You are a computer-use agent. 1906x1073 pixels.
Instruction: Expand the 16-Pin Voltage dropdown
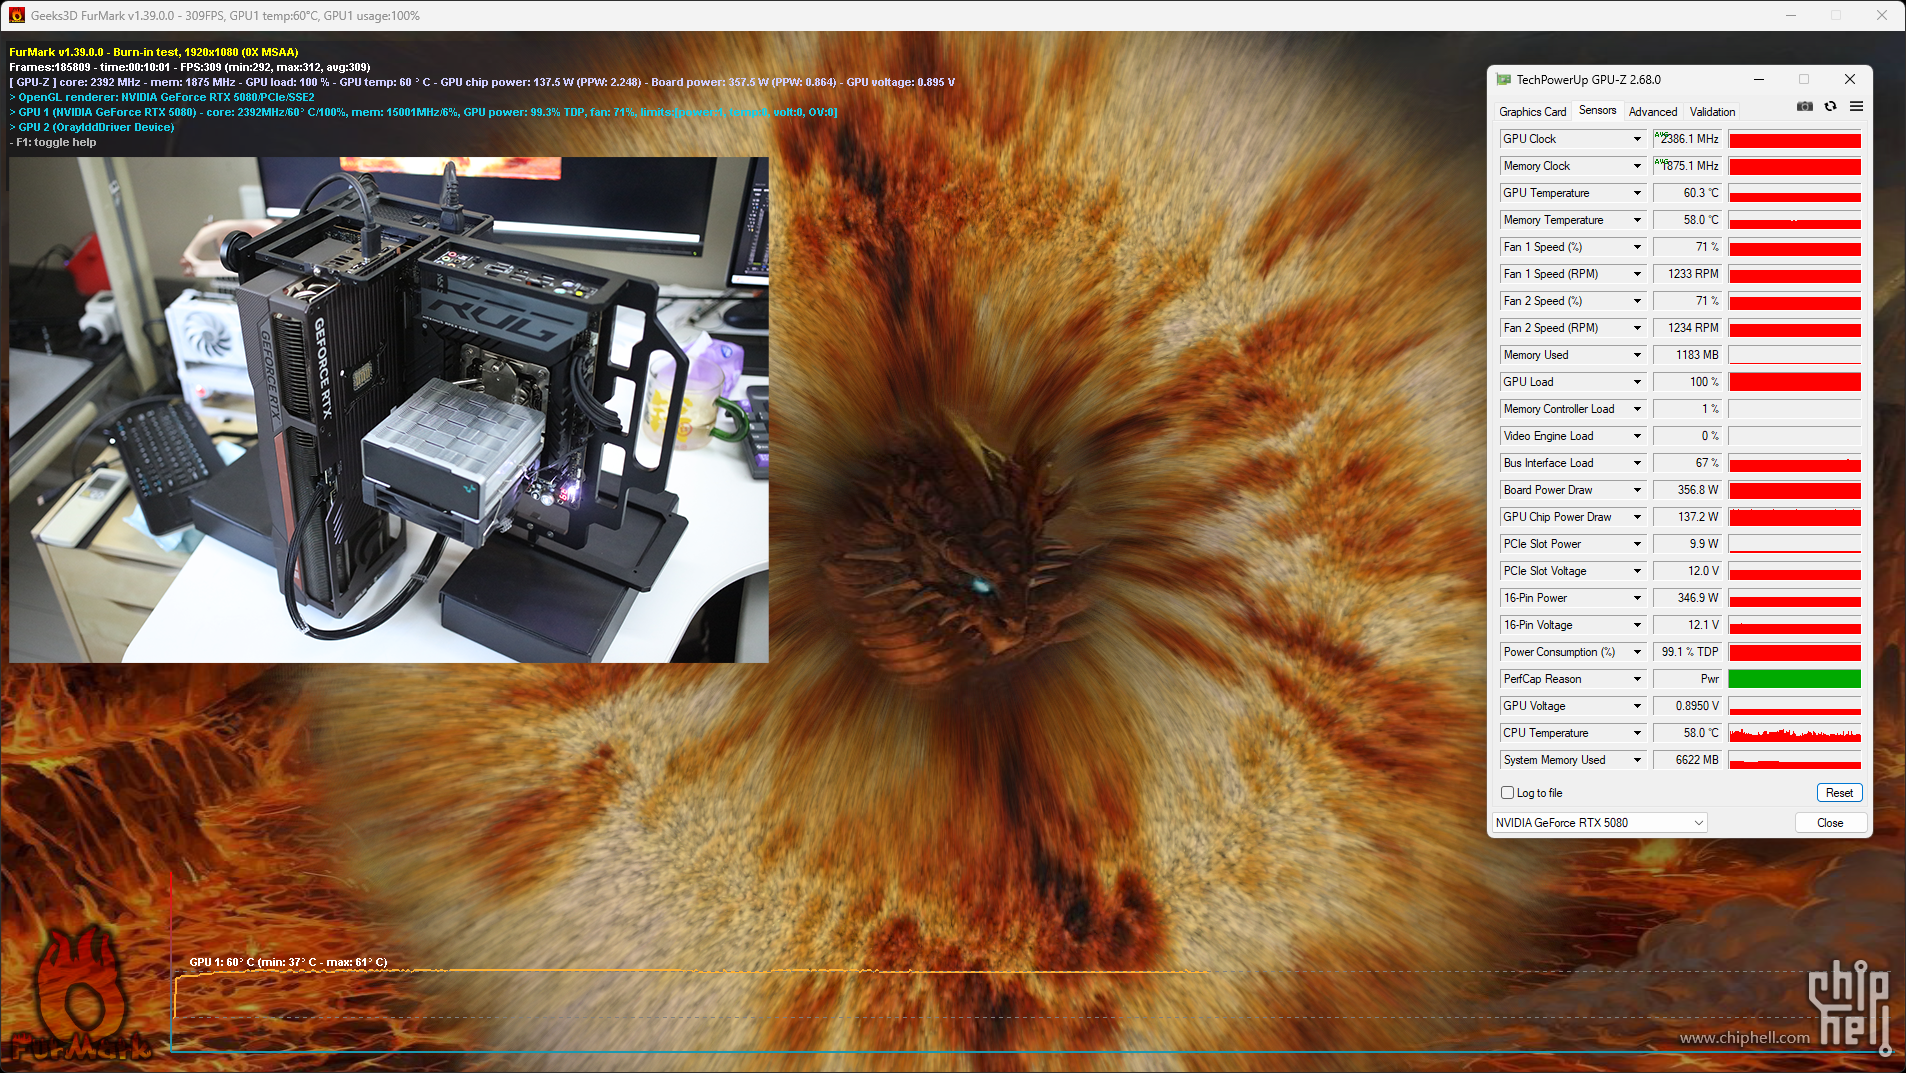pos(1637,625)
